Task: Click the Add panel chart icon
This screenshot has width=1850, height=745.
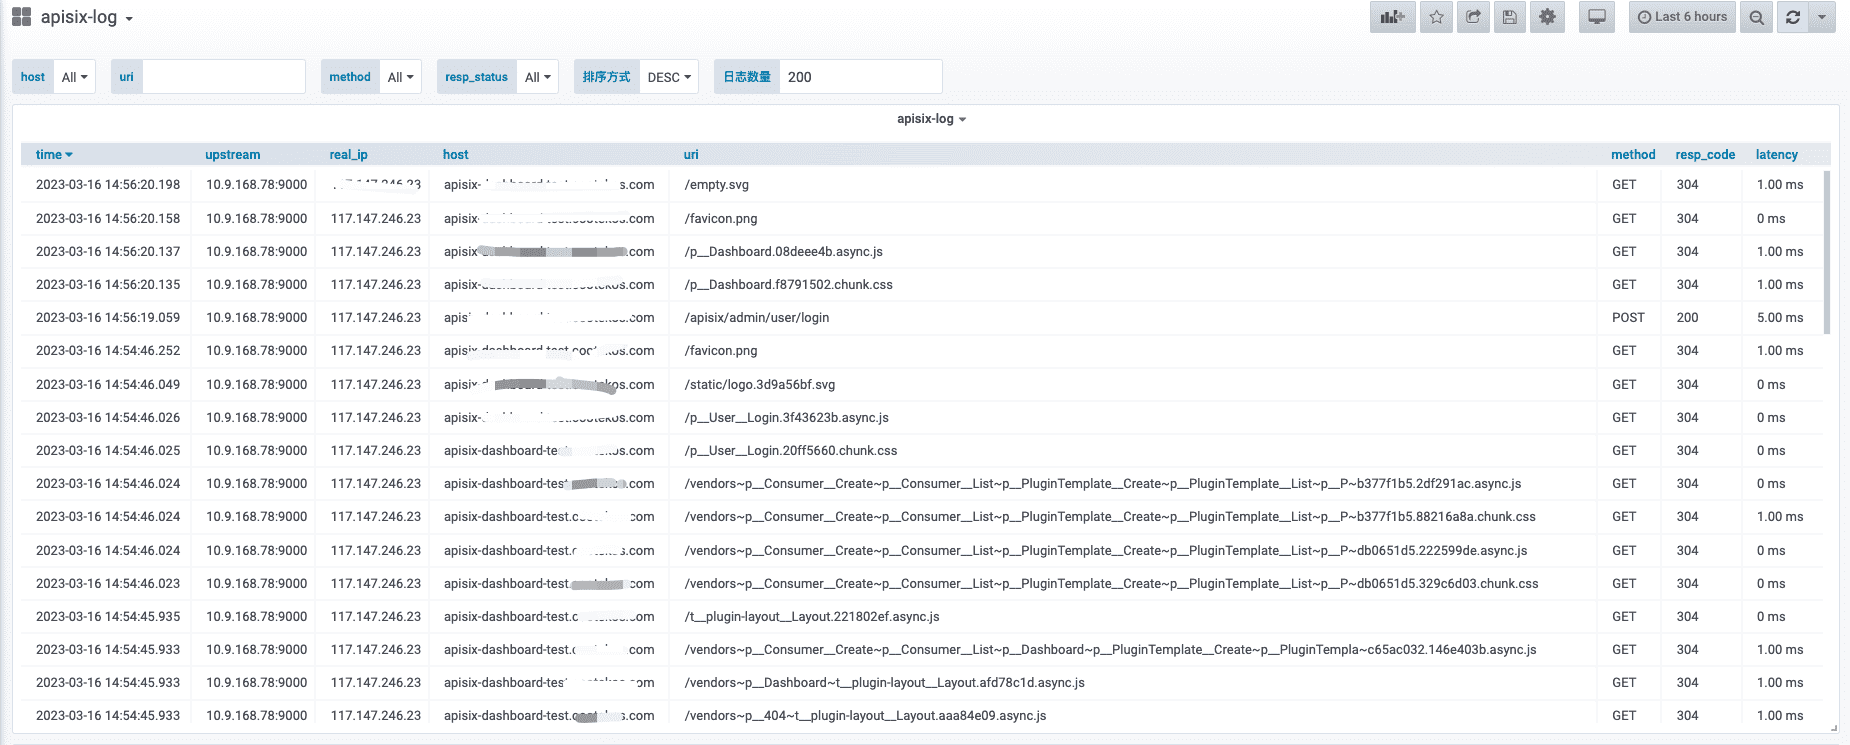Action: tap(1392, 17)
